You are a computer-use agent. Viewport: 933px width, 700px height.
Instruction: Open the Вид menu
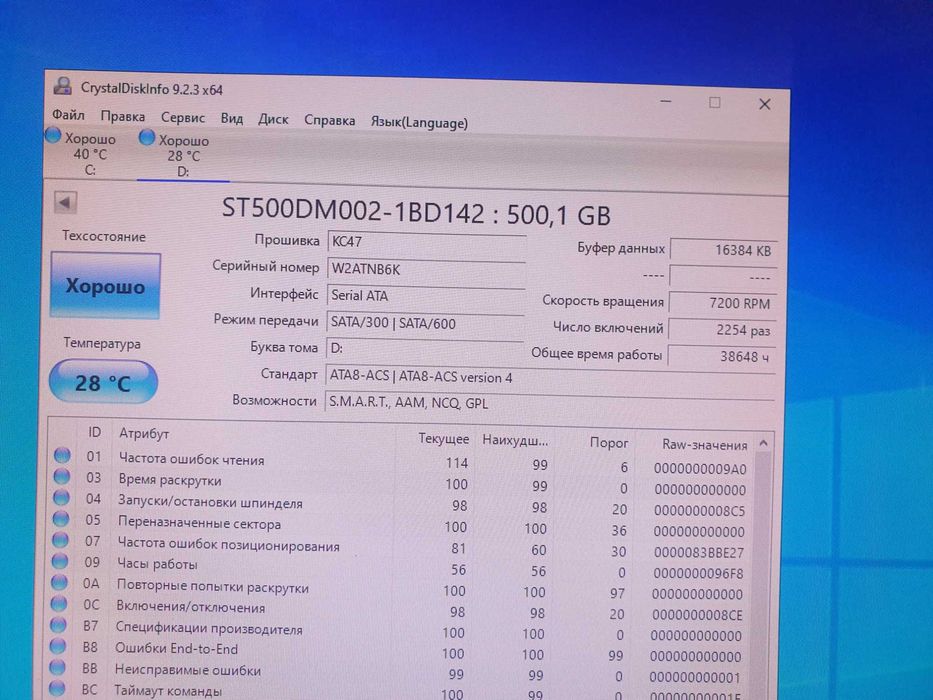pos(231,118)
